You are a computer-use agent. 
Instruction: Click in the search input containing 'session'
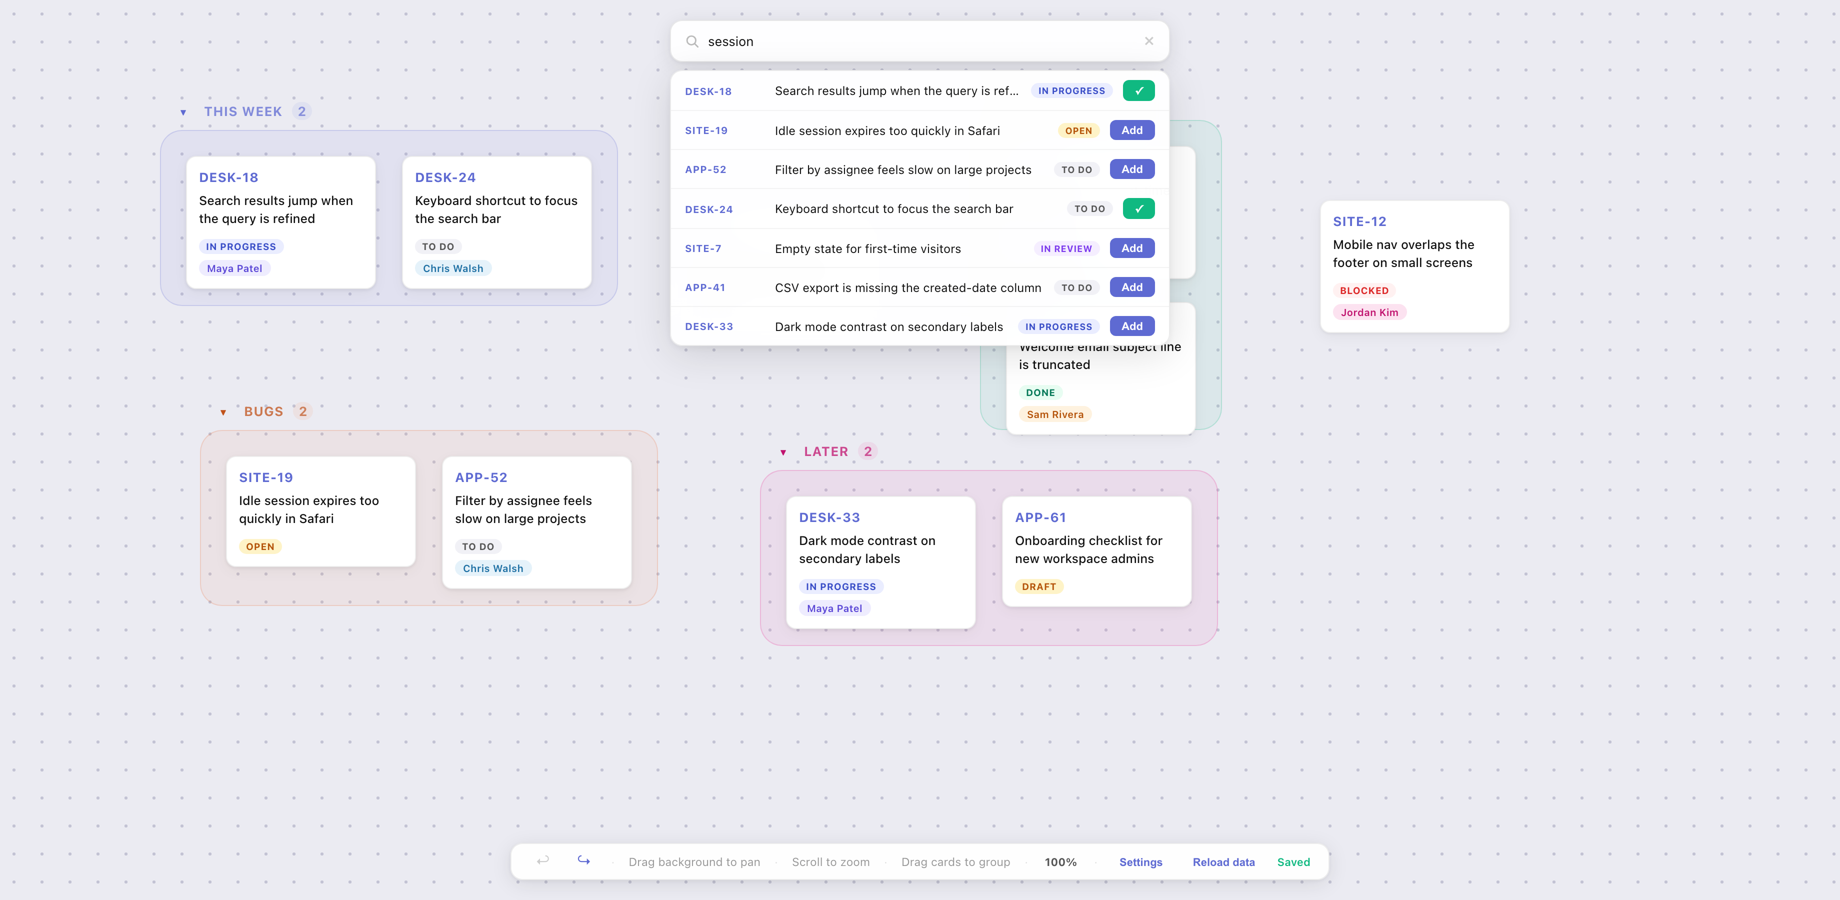pos(920,42)
